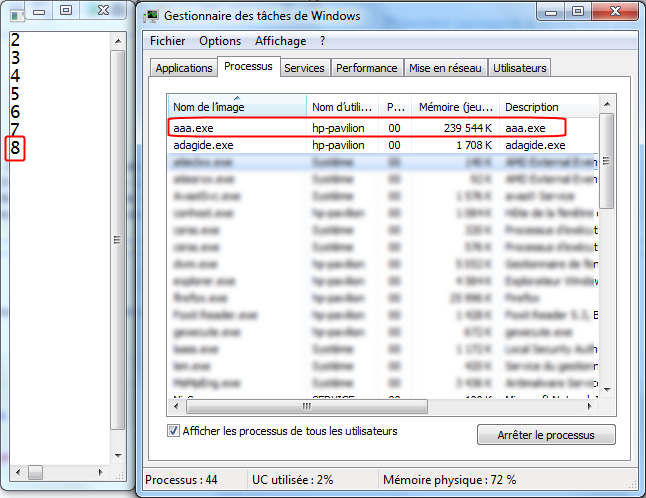Sort processes by the Mémoire column header
The width and height of the screenshot is (646, 498).
(x=454, y=107)
